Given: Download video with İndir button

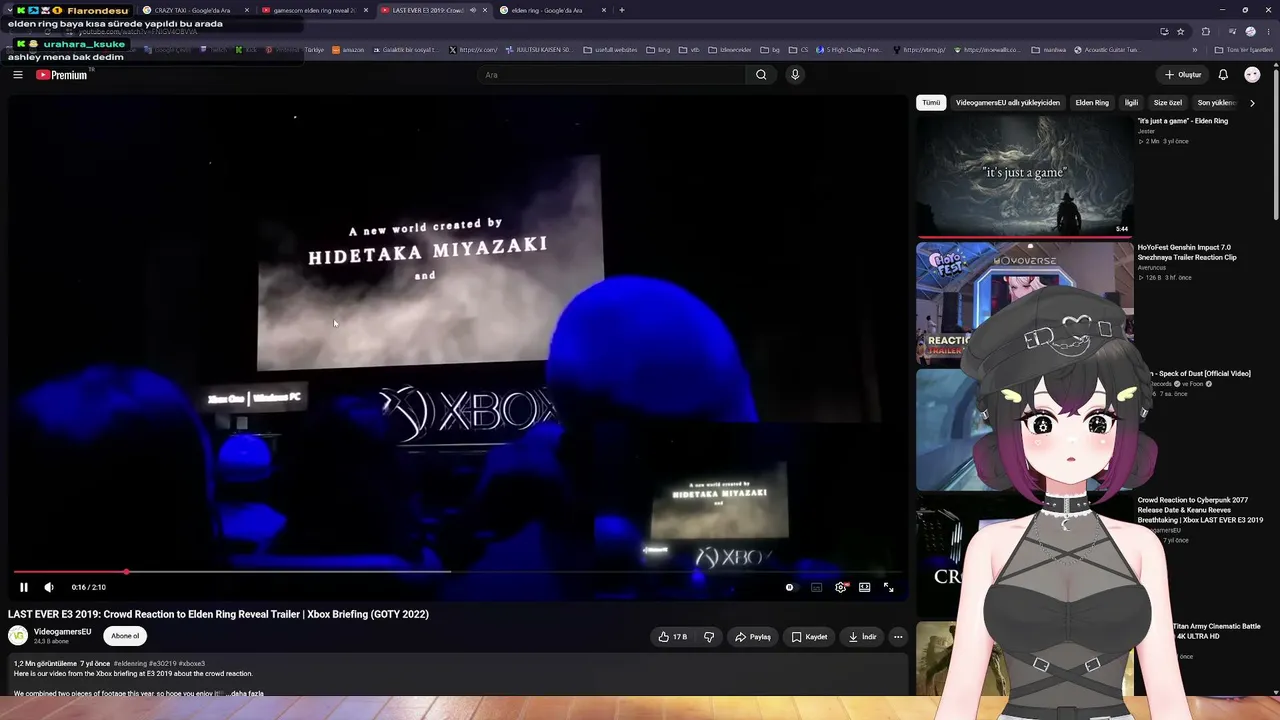Looking at the screenshot, I should click(x=863, y=637).
